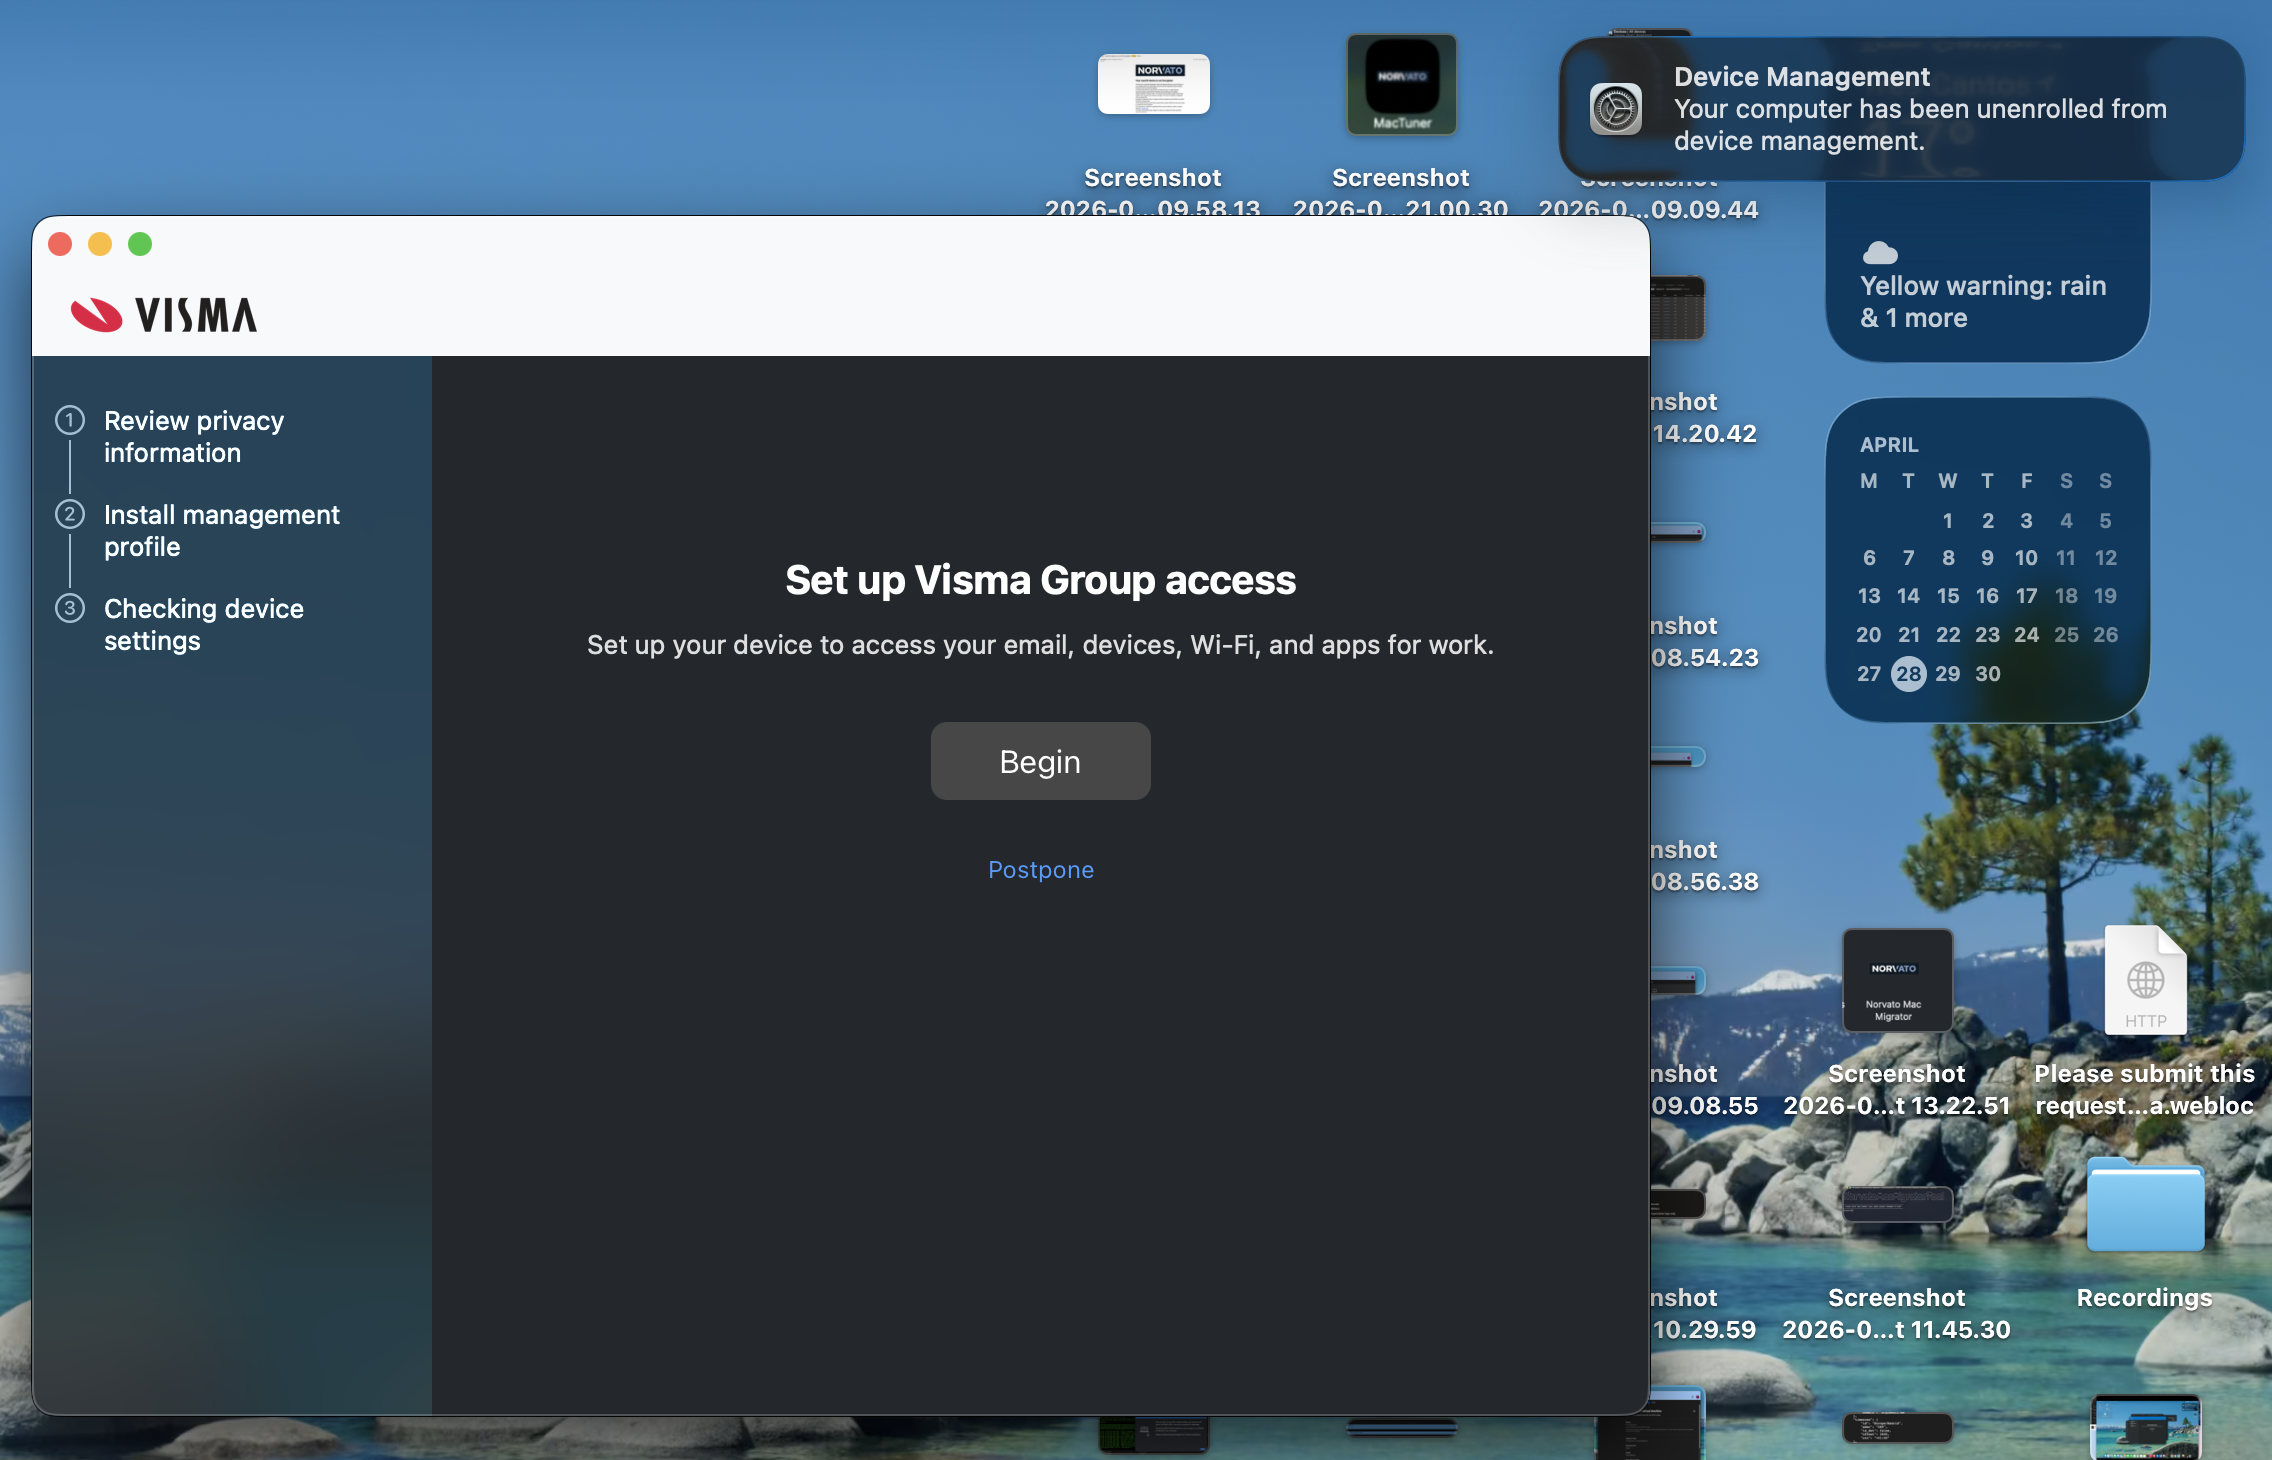Click the 'Screenshot 2026-0...t 11.45.30' file name
2272x1460 pixels.
click(x=1897, y=1314)
